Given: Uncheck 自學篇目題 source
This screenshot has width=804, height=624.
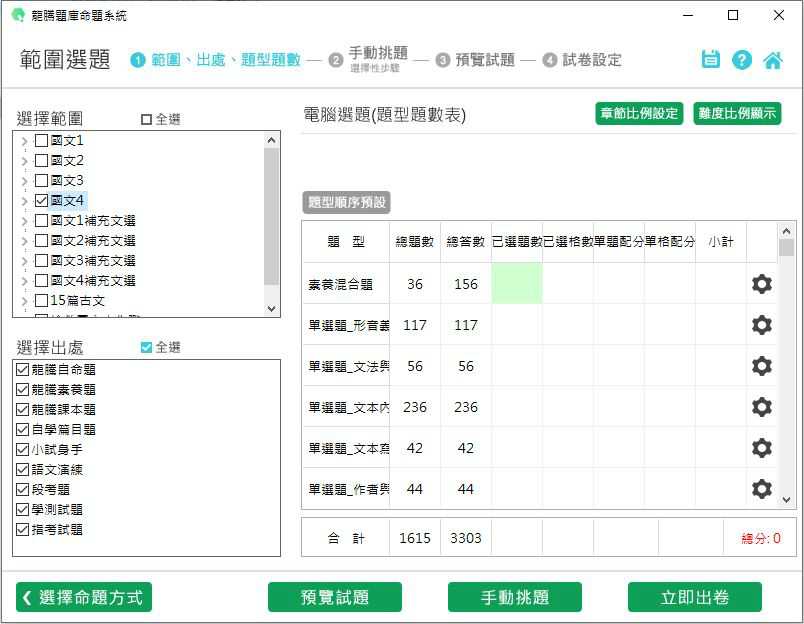Looking at the screenshot, I should click(x=22, y=429).
